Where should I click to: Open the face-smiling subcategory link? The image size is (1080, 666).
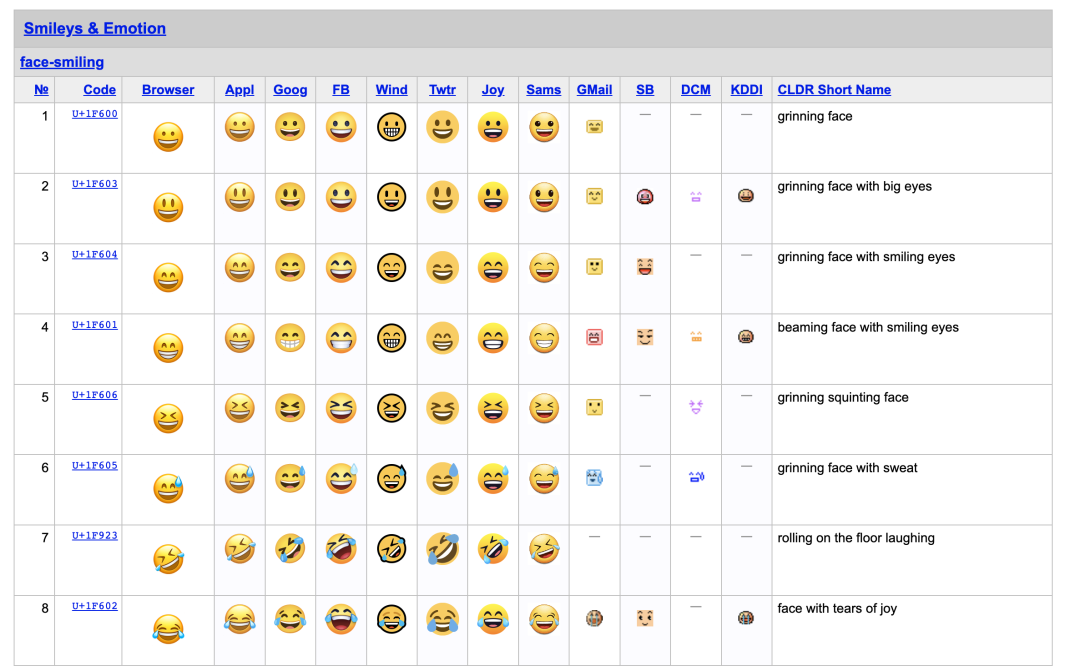62,62
